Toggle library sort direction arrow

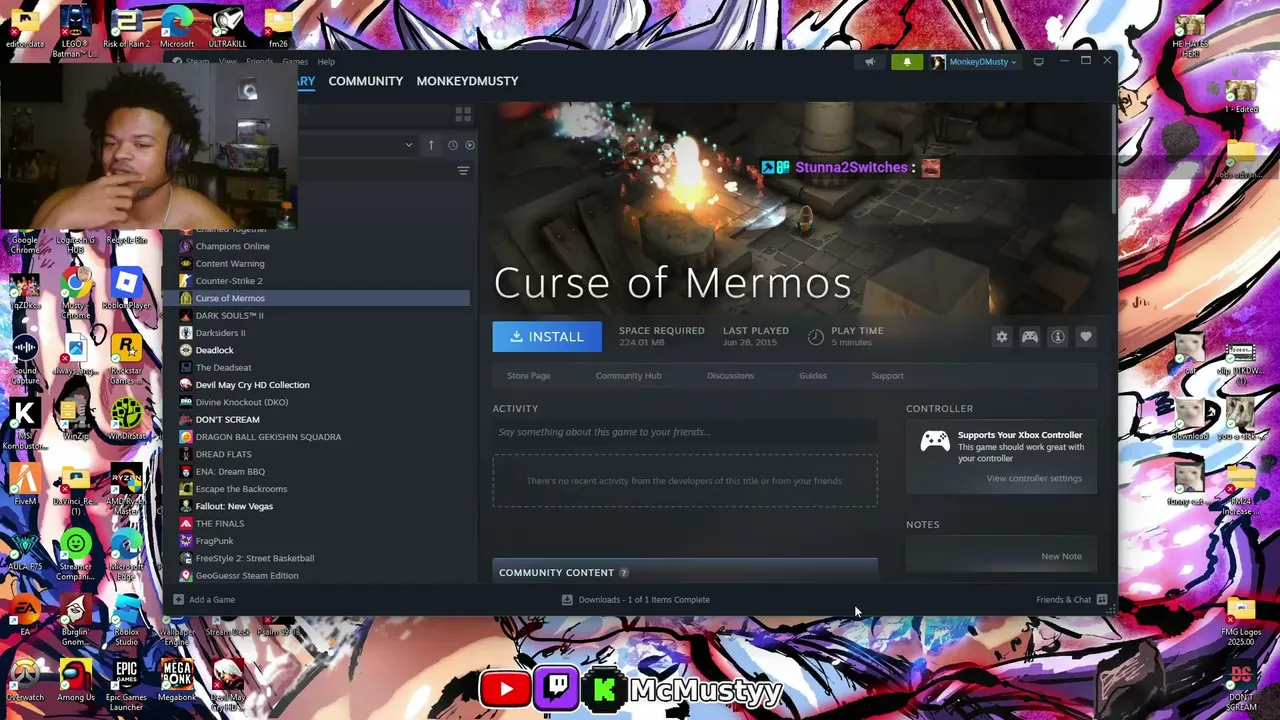point(431,145)
